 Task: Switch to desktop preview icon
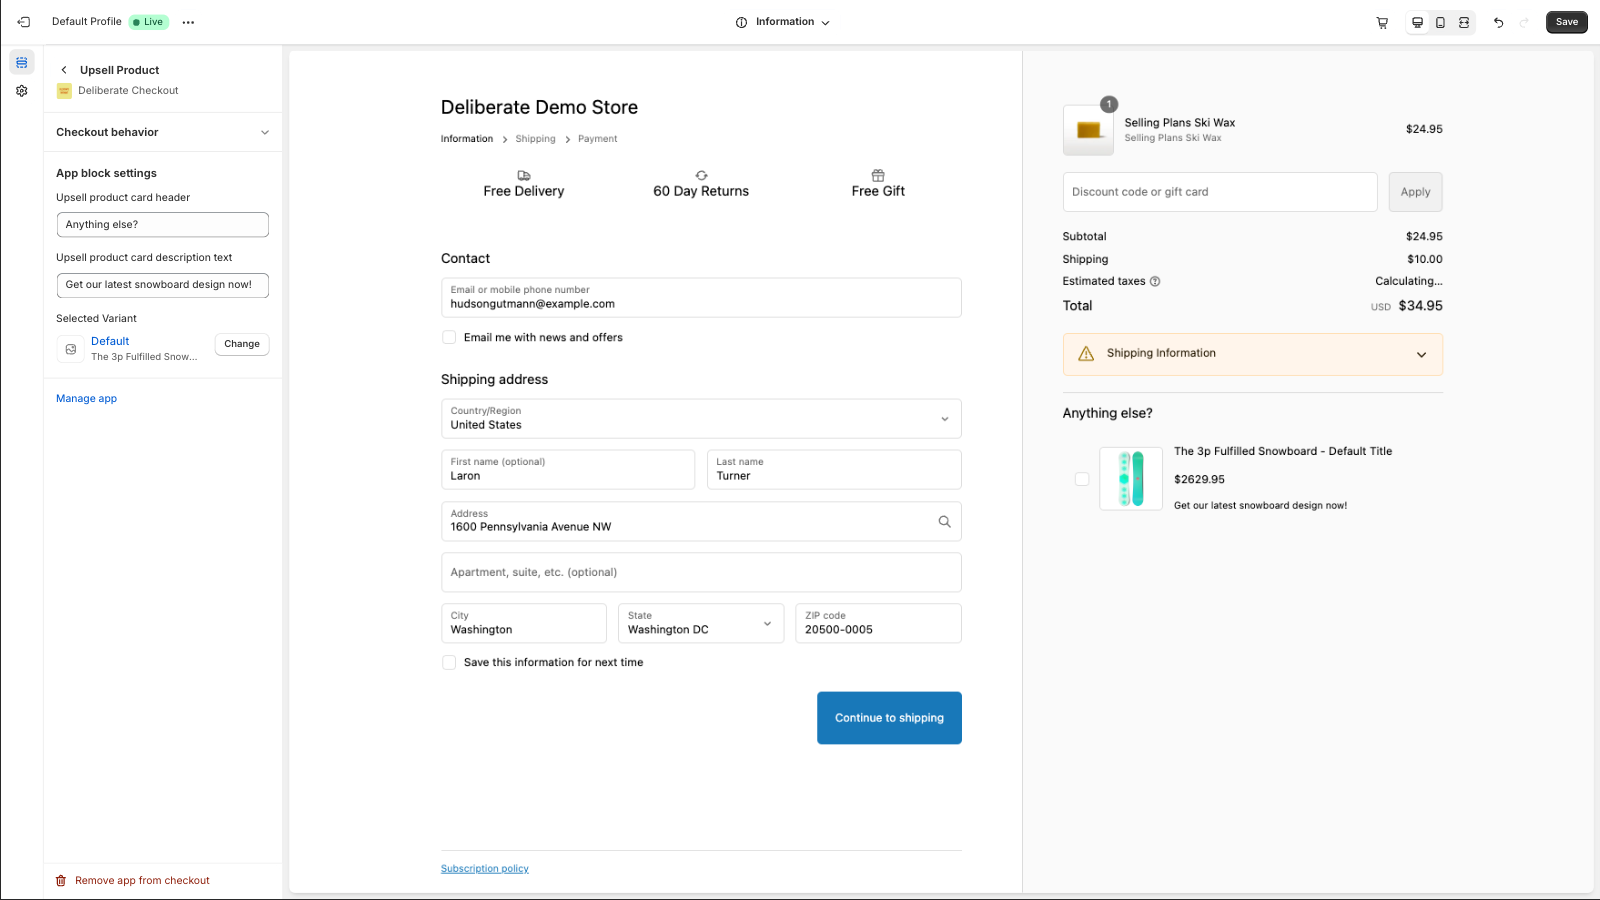[x=1417, y=22]
